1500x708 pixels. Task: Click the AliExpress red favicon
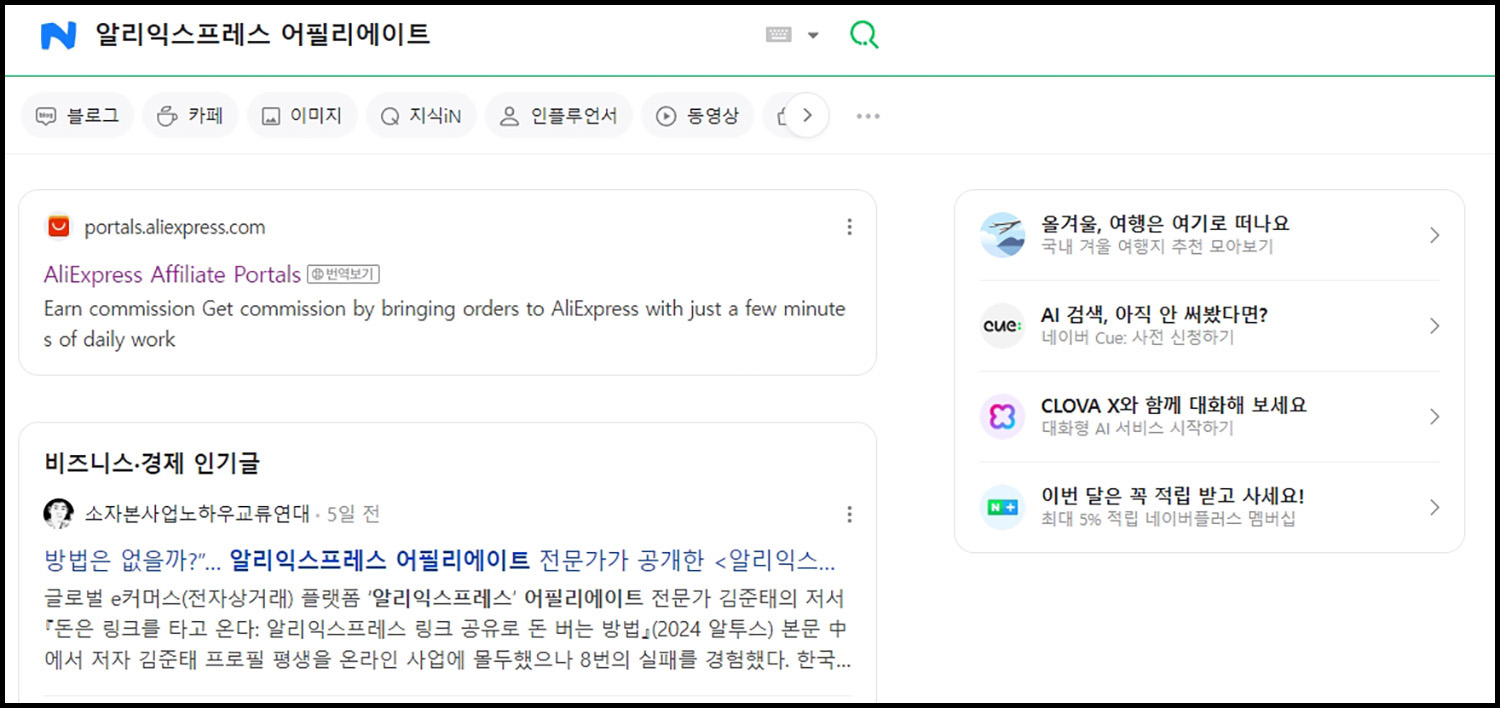point(59,227)
